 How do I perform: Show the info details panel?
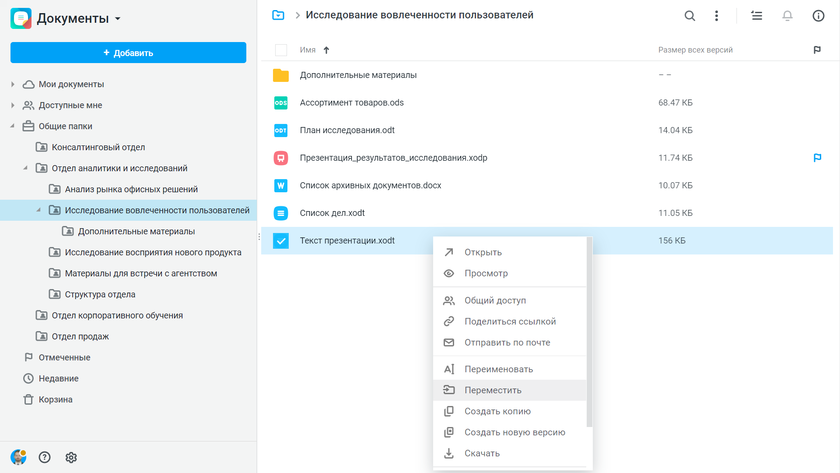tap(817, 16)
